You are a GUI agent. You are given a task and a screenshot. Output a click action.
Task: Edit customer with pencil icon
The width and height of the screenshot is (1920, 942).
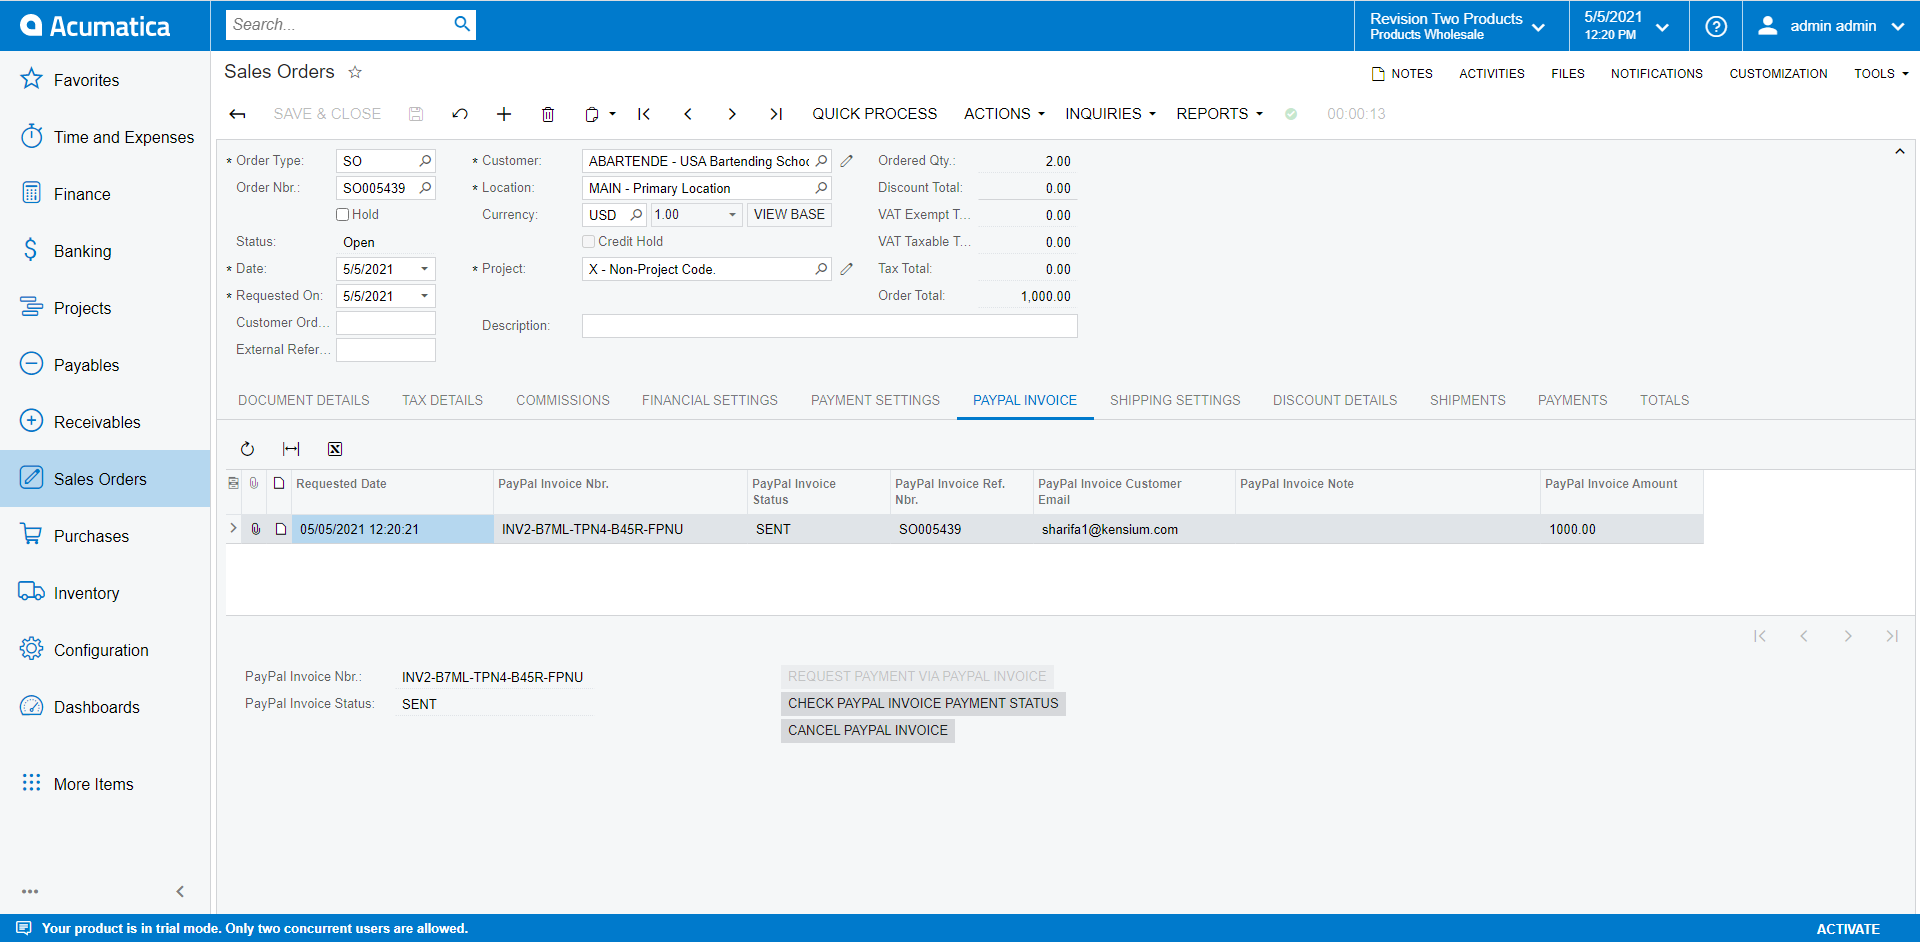click(x=846, y=161)
